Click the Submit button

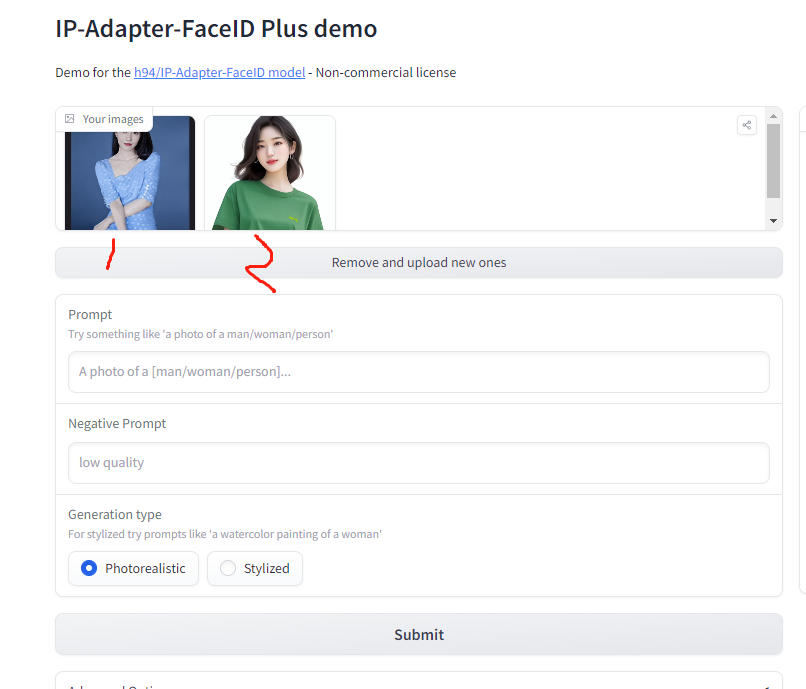[419, 634]
